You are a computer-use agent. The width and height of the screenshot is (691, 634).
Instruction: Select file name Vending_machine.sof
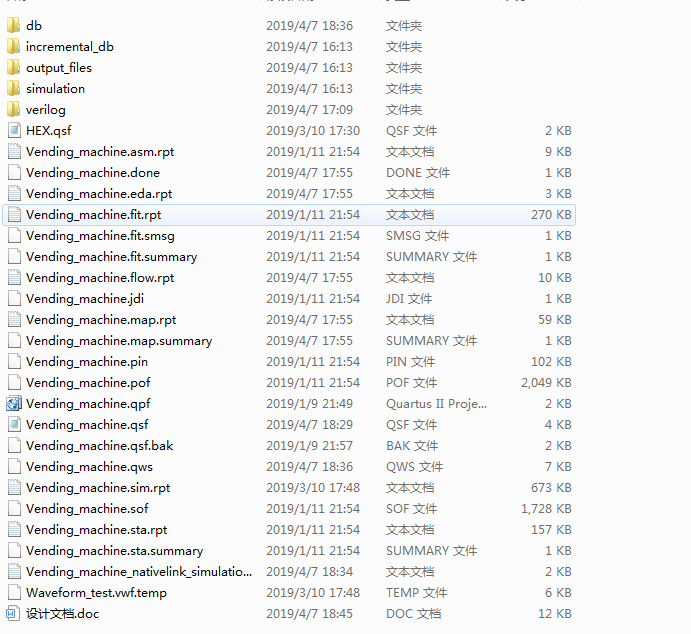tap(87, 509)
